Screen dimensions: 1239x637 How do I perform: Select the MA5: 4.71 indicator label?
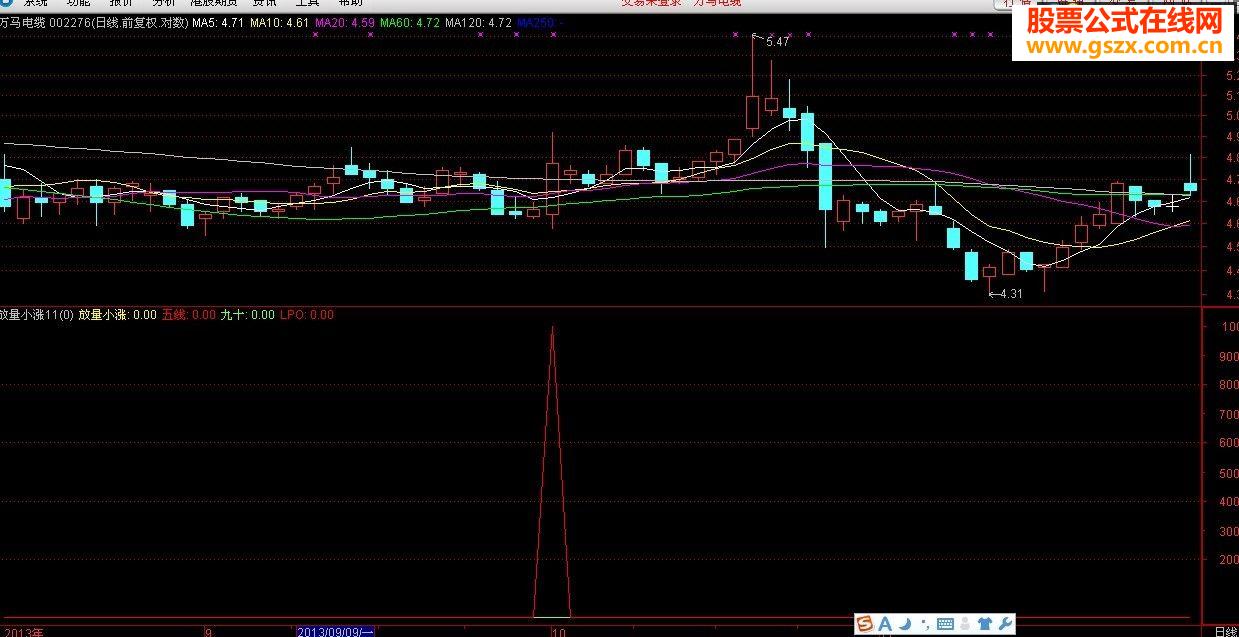[216, 22]
